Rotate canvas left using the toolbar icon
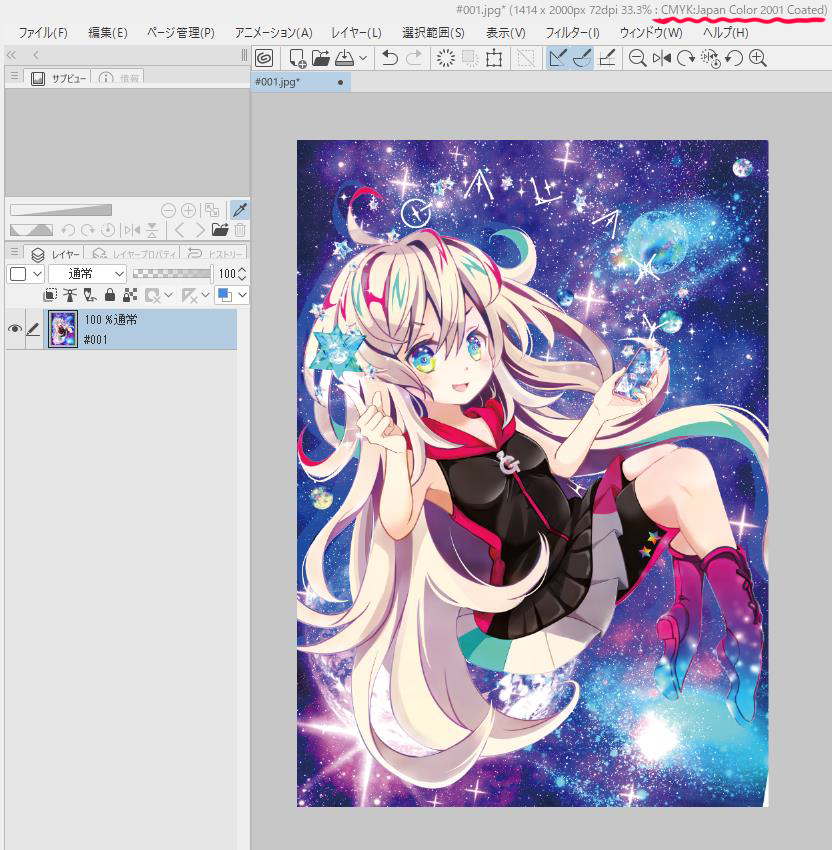The width and height of the screenshot is (832, 850). point(733,58)
